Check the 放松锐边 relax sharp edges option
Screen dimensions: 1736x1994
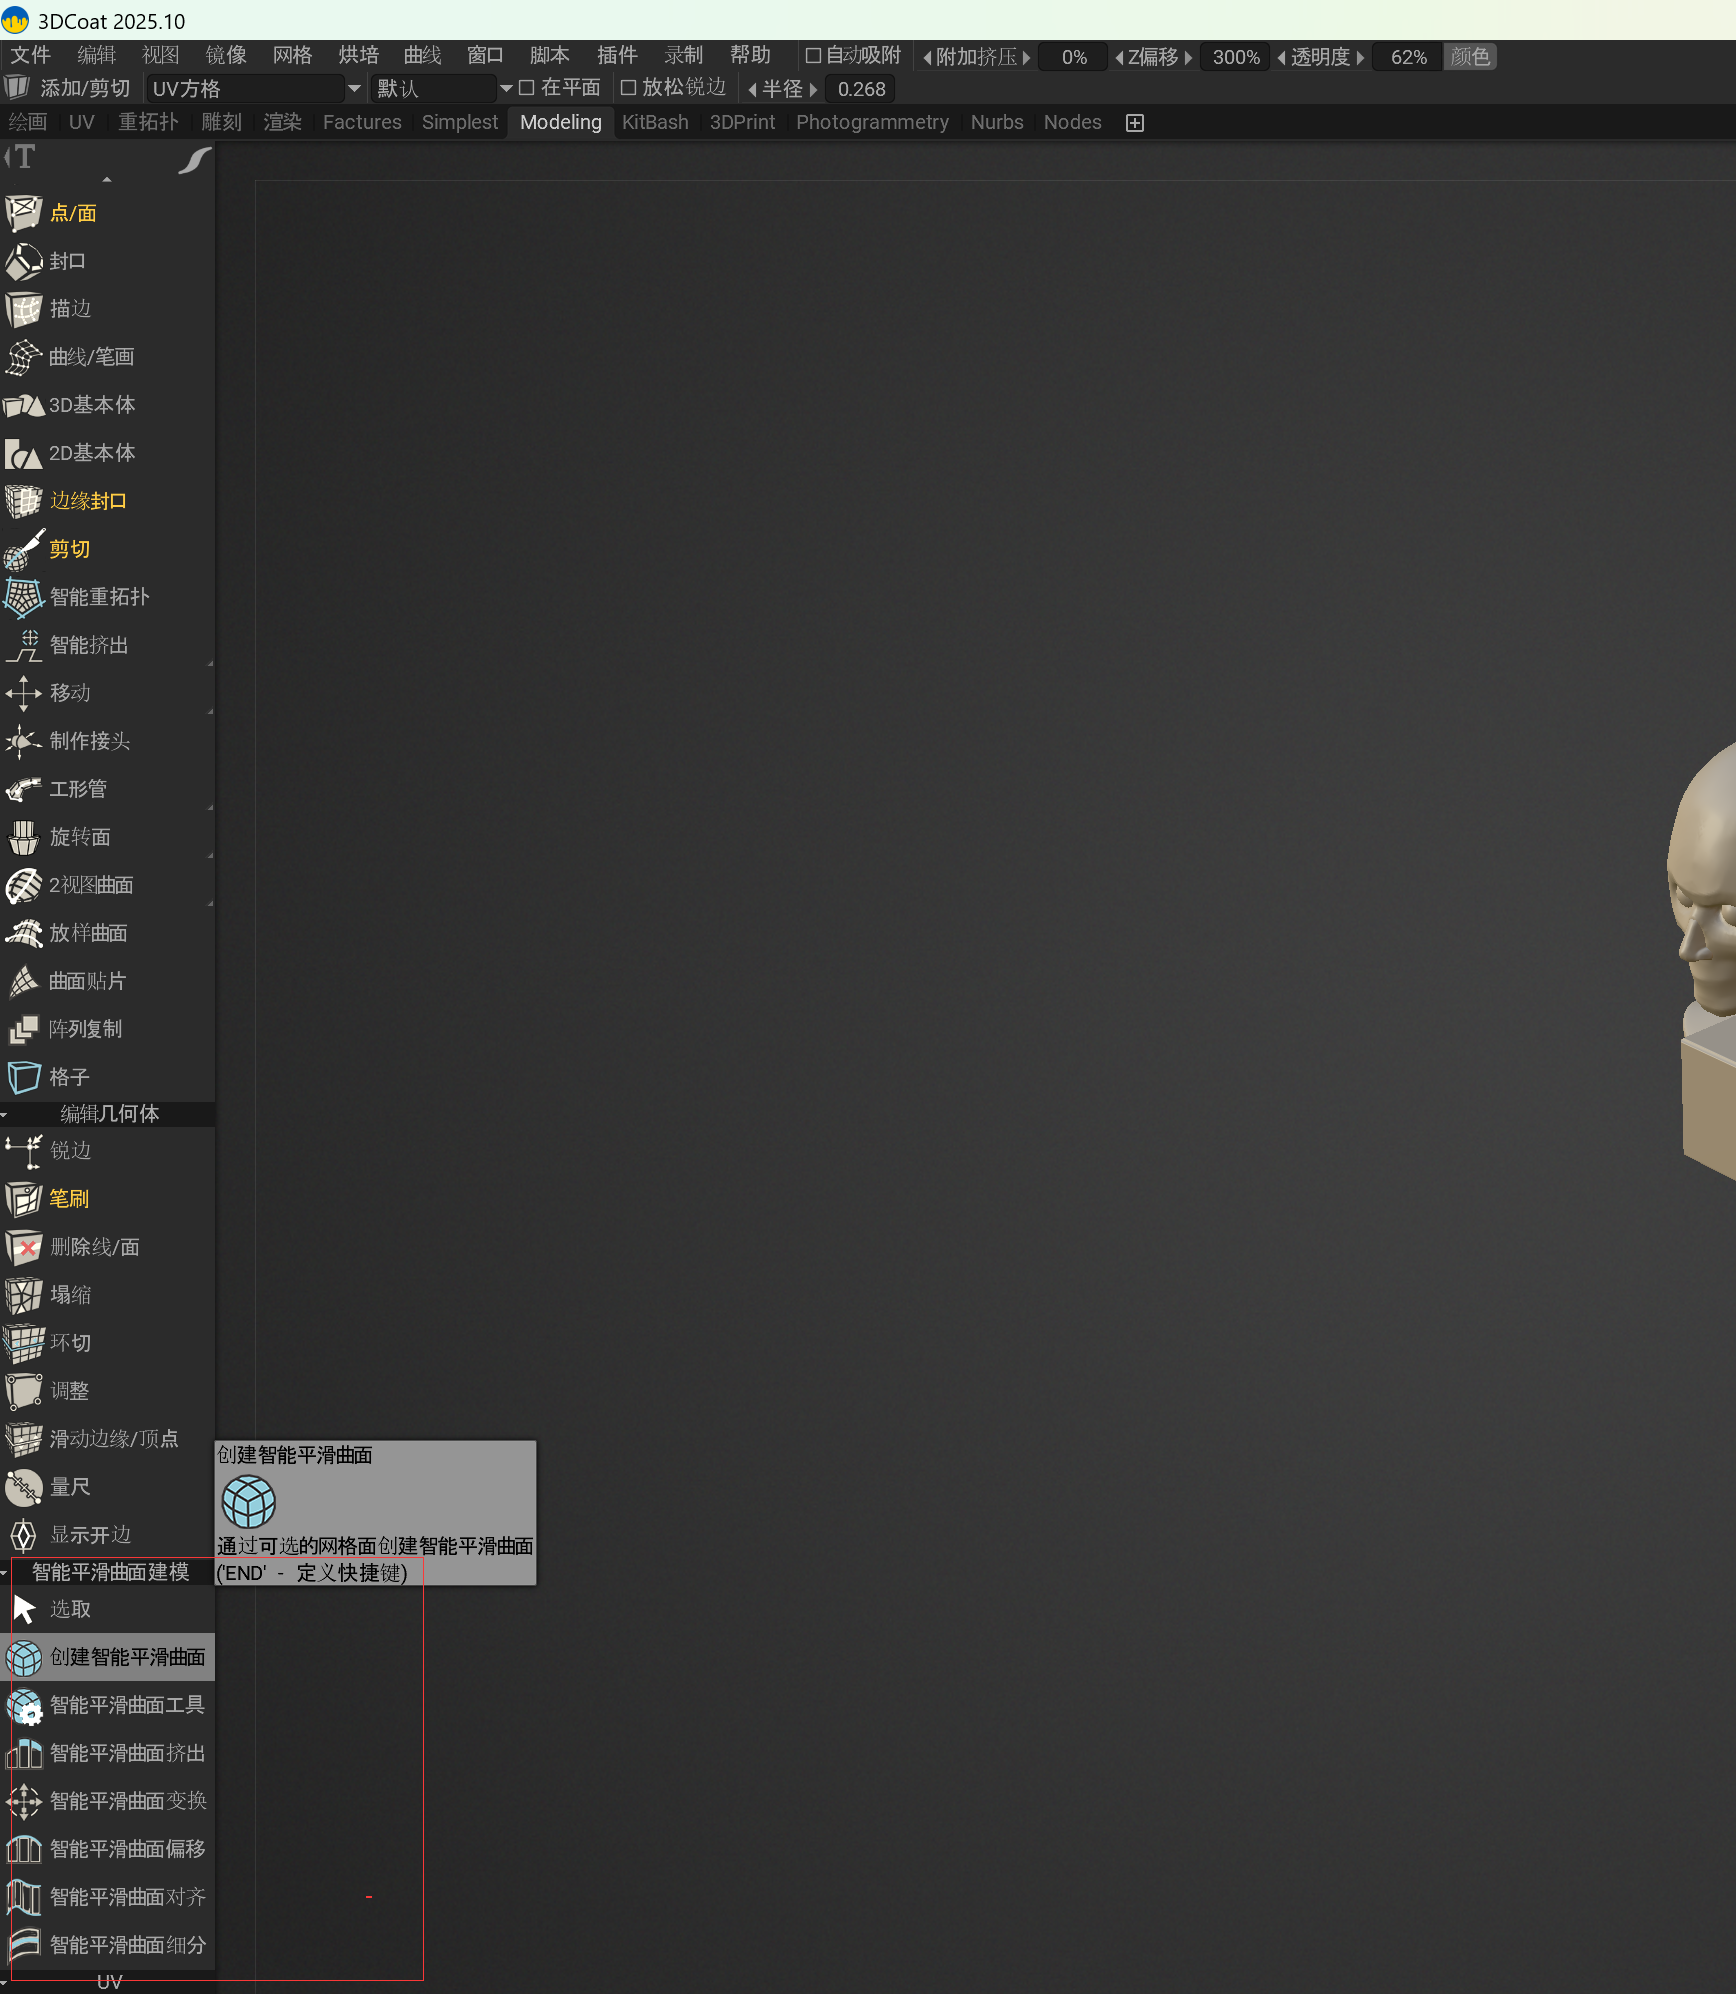pyautogui.click(x=628, y=89)
